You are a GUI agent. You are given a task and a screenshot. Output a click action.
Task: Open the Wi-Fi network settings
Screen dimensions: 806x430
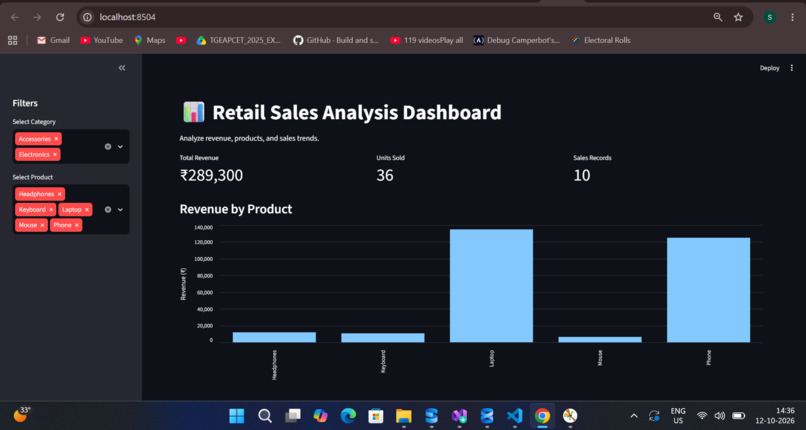click(702, 415)
